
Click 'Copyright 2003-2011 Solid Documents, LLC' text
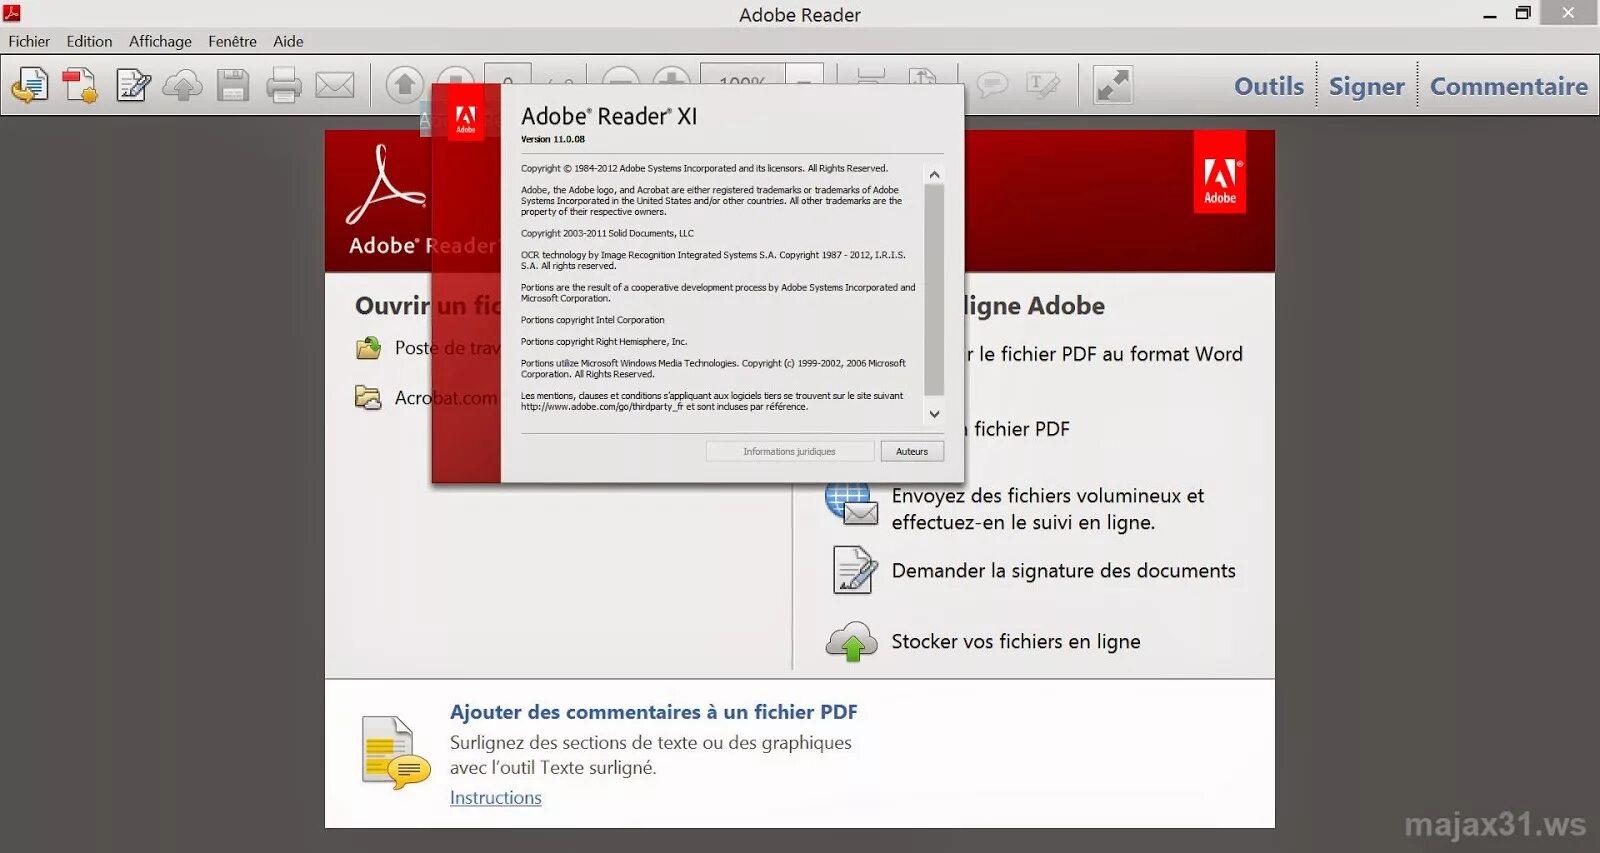[607, 234]
